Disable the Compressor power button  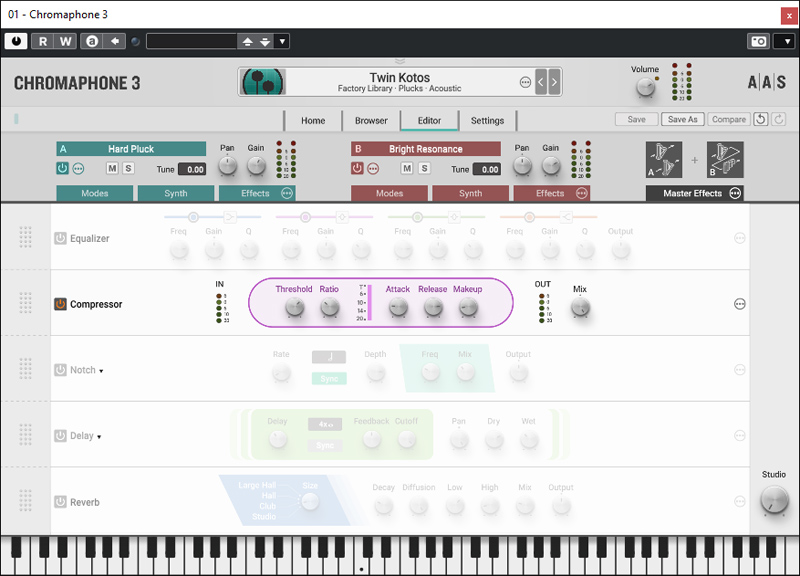click(x=60, y=304)
